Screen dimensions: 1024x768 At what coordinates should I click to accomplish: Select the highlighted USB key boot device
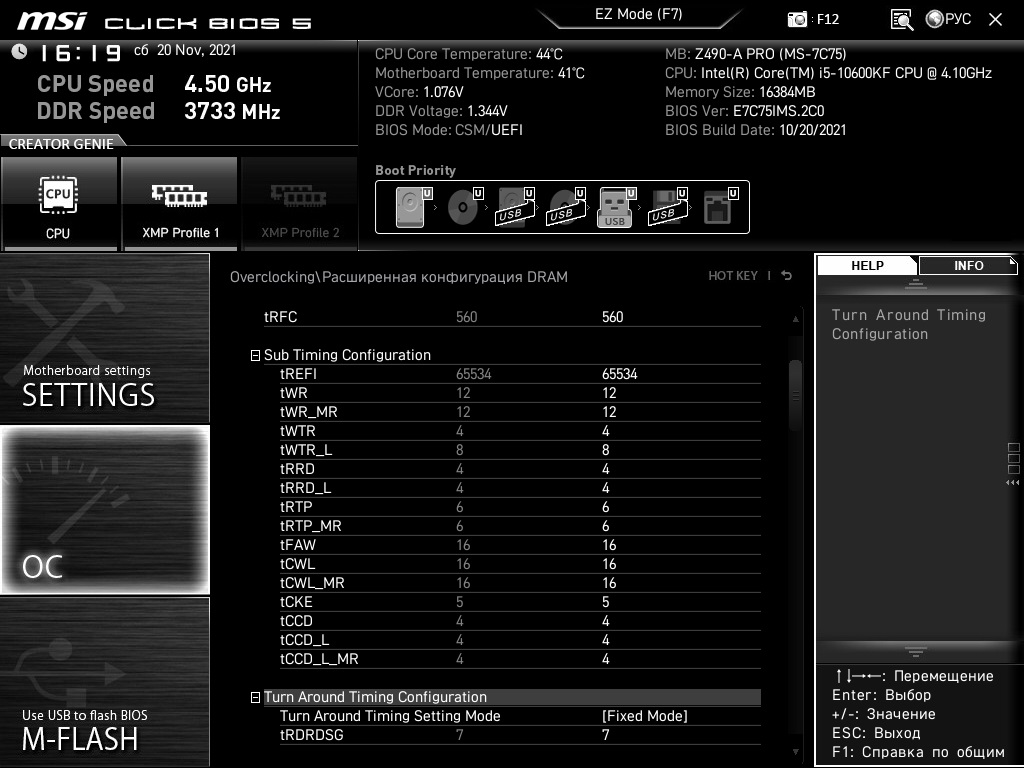[615, 207]
